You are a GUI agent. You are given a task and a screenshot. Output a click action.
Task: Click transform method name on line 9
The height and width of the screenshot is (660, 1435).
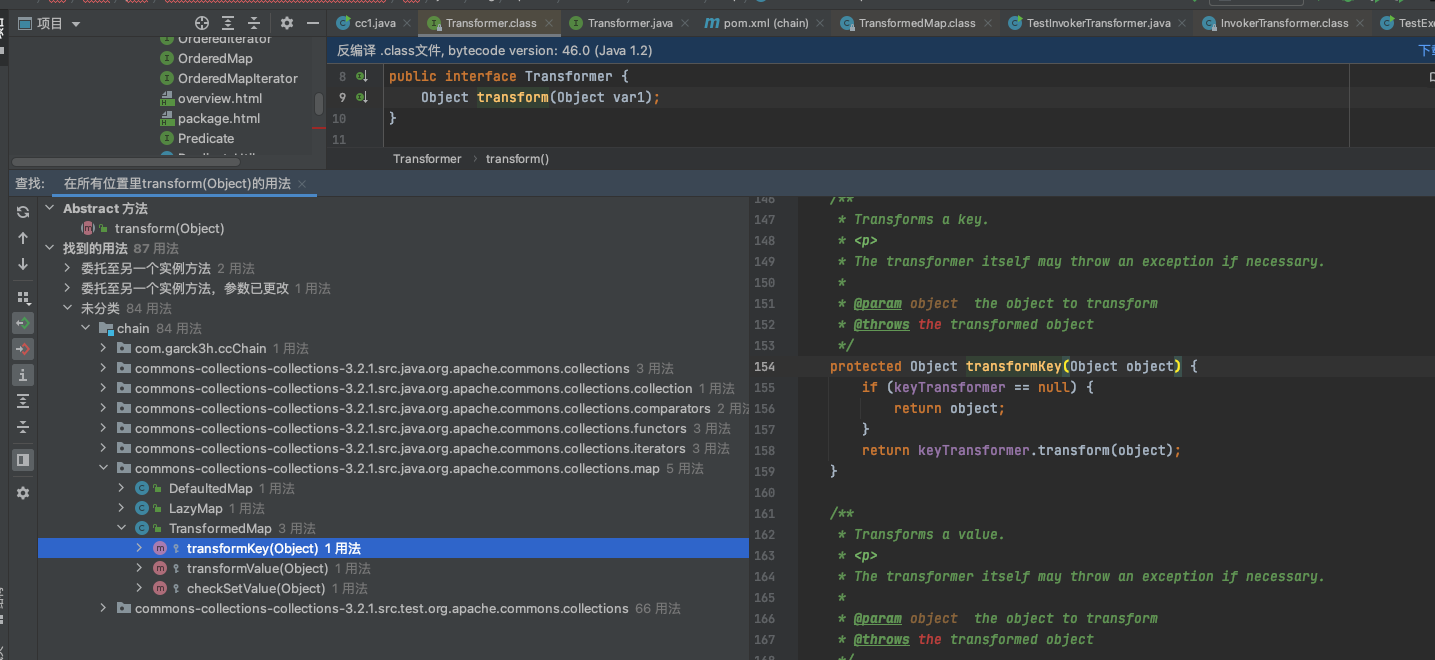coord(513,97)
